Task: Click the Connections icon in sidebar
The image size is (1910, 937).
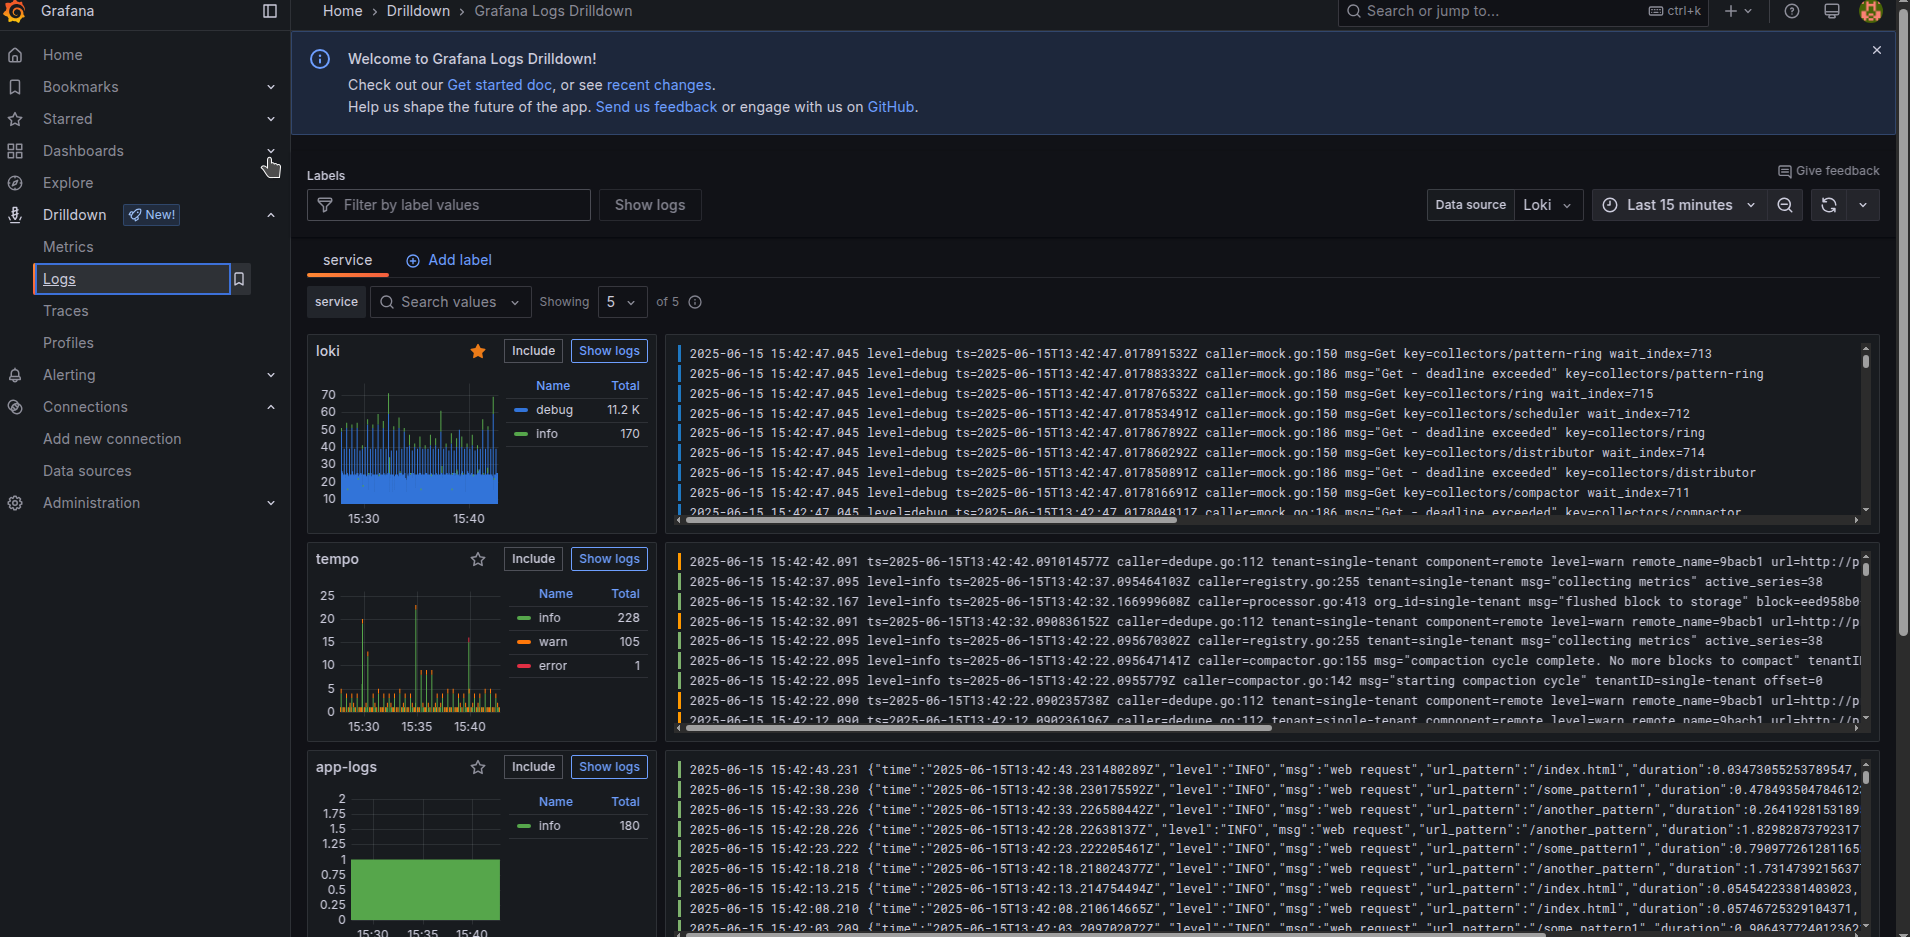Action: click(15, 407)
